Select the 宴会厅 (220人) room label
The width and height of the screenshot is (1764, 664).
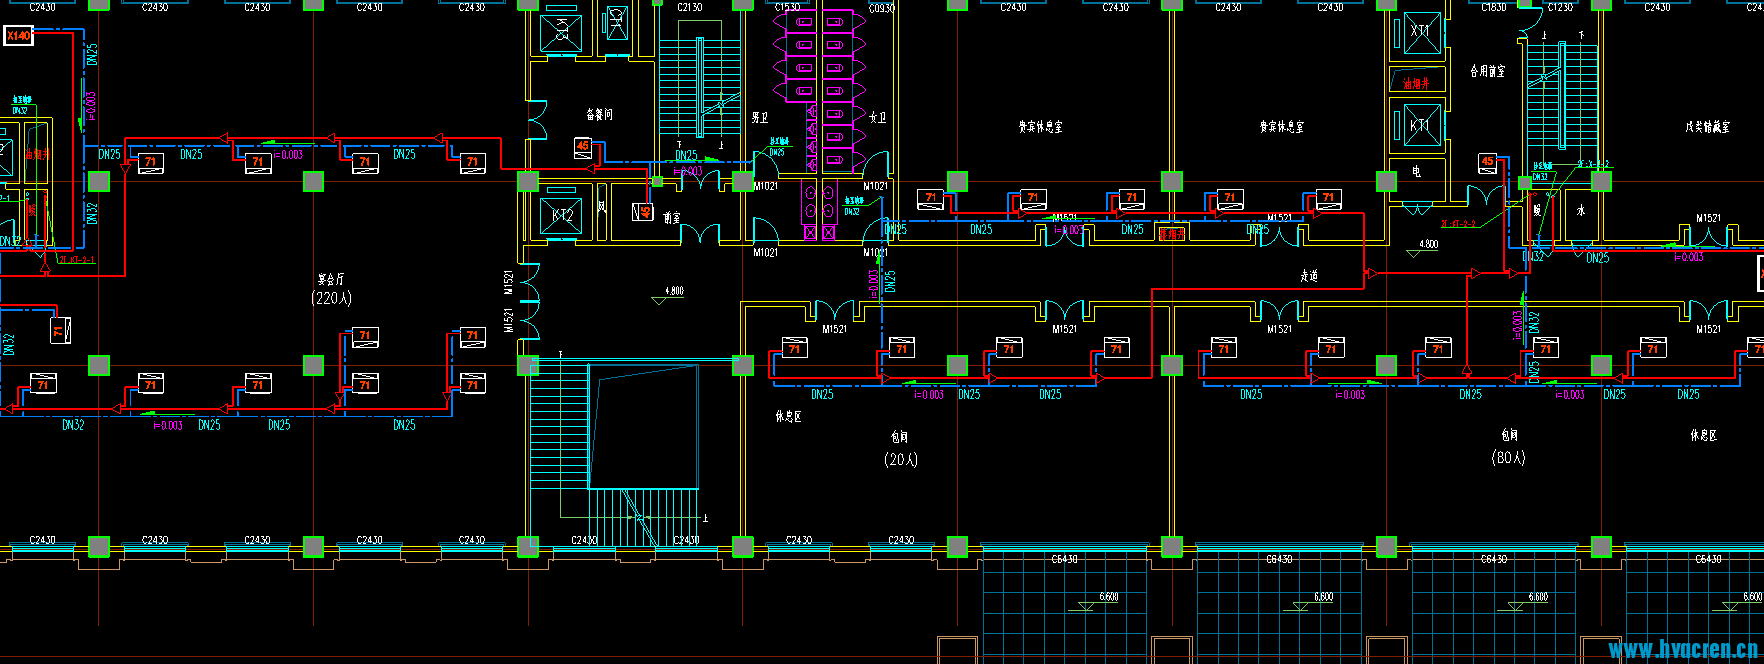point(331,289)
